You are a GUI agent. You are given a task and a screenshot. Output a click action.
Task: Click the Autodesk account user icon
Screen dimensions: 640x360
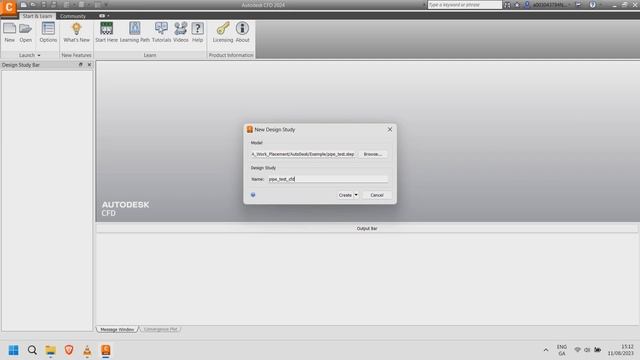click(x=527, y=5)
